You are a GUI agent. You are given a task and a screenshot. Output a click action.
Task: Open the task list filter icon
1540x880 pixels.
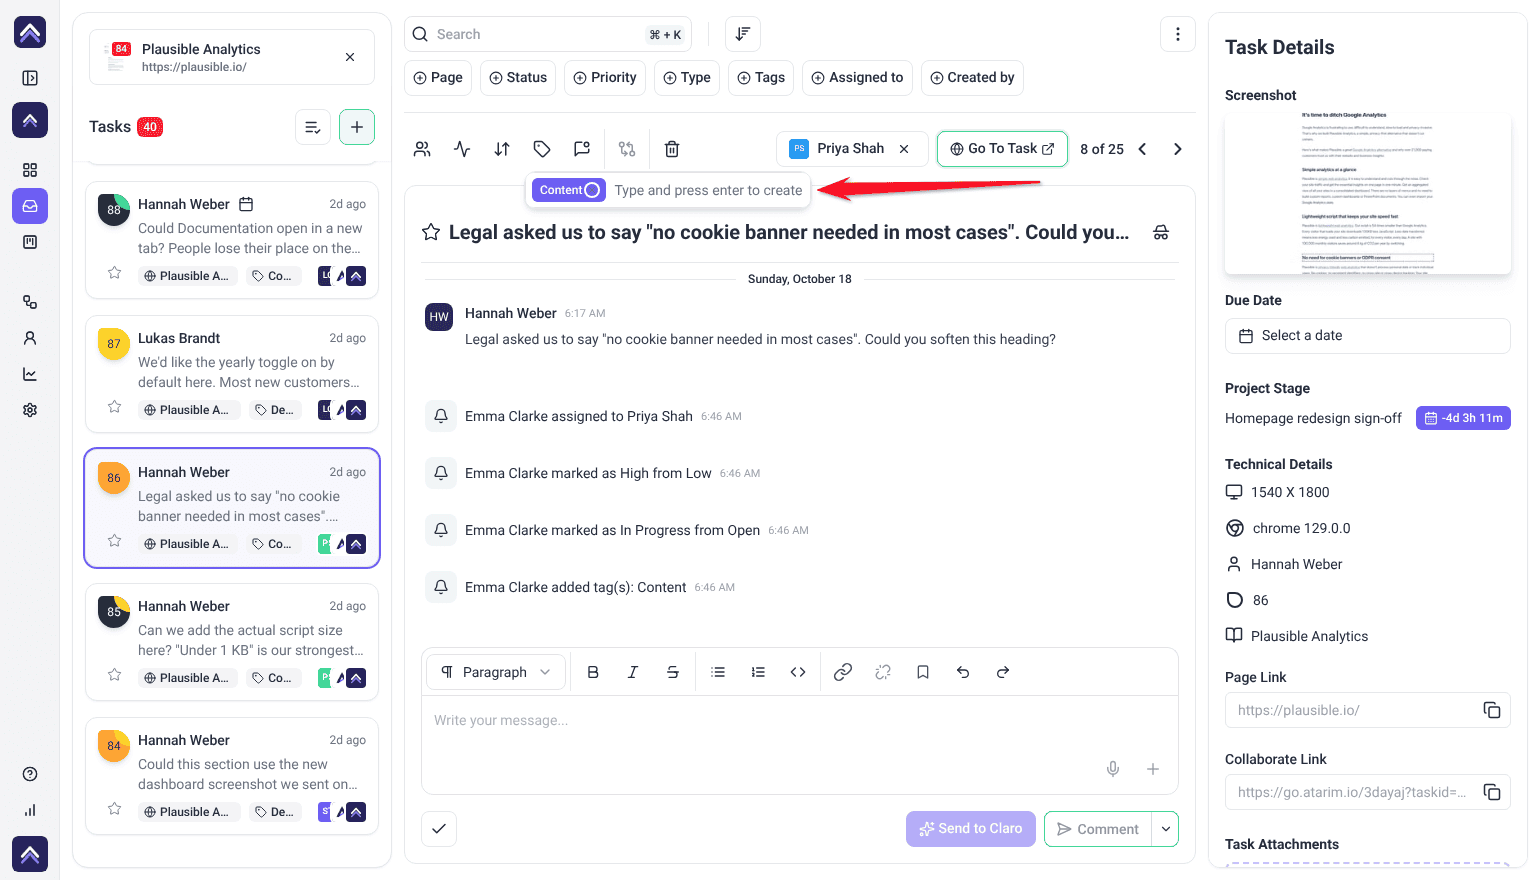coord(313,127)
